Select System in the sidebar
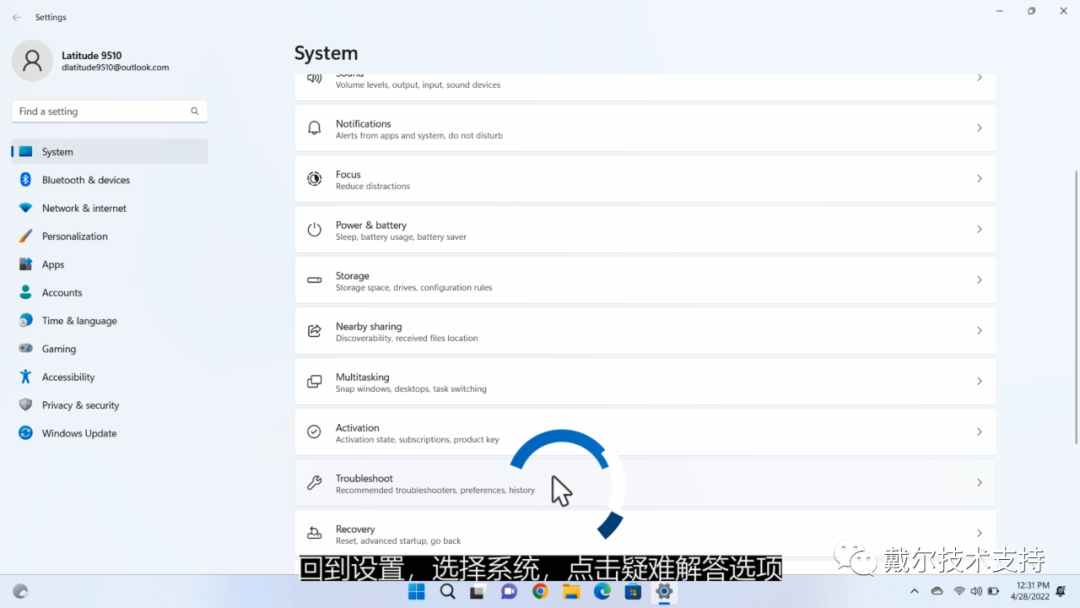 [x=110, y=151]
